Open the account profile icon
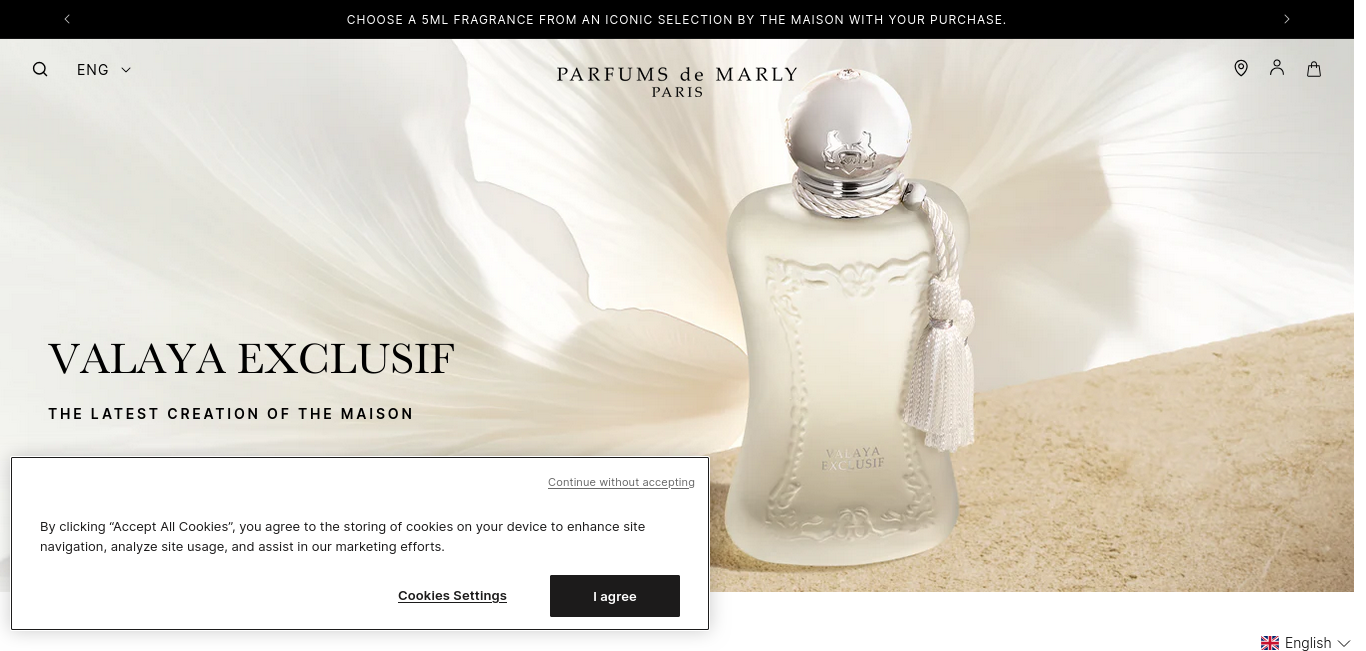 1277,68
